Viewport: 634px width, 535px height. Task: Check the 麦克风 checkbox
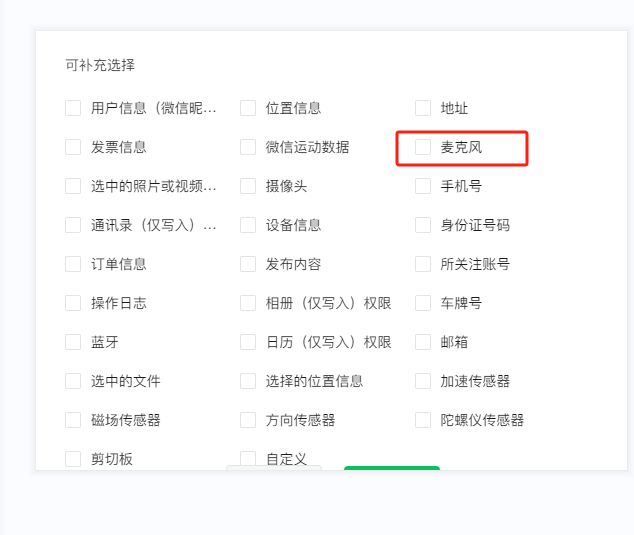click(423, 147)
